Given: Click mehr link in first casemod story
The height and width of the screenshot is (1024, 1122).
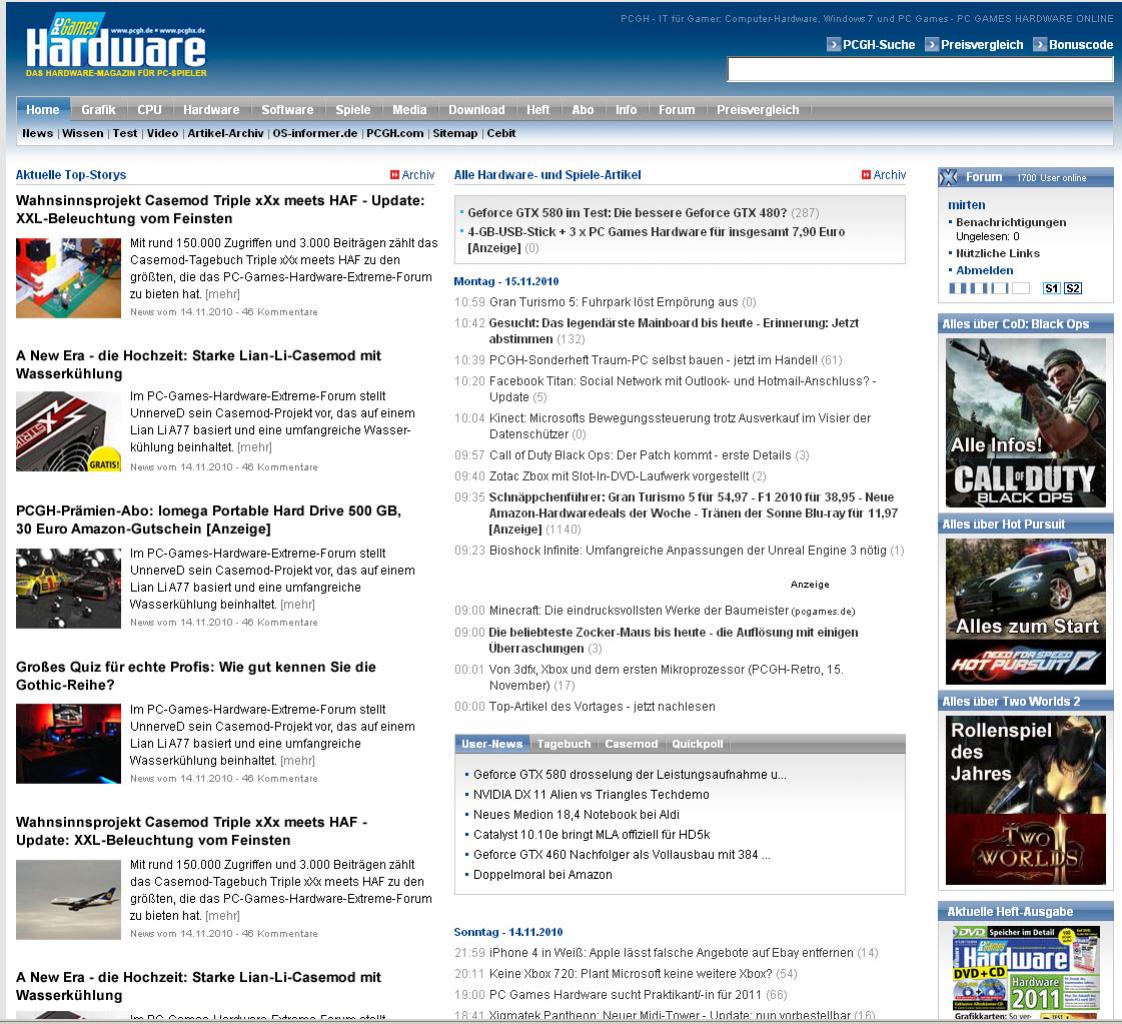Looking at the screenshot, I should 222,294.
